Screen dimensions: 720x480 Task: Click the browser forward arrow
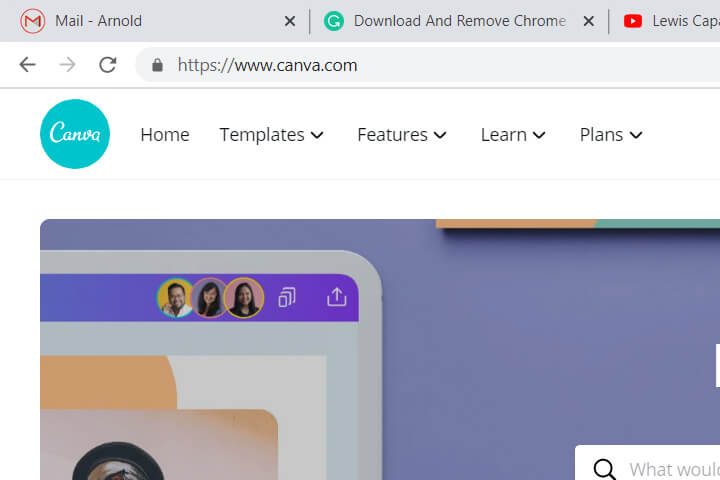pos(68,65)
